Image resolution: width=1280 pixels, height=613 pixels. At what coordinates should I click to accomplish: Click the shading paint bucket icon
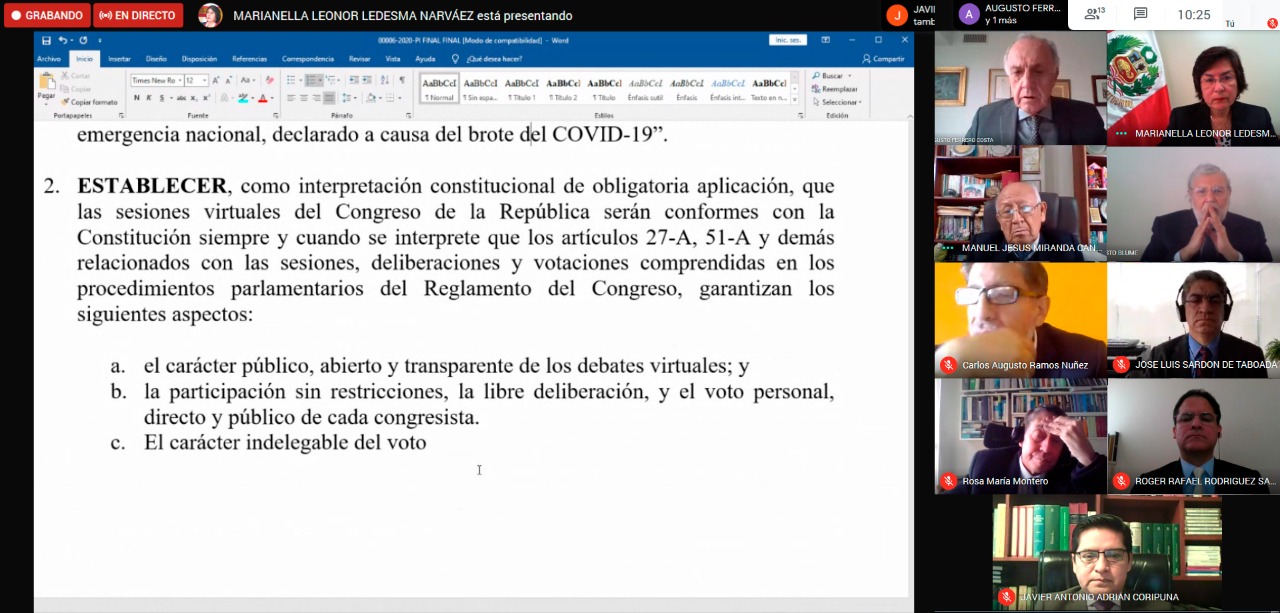(x=372, y=98)
